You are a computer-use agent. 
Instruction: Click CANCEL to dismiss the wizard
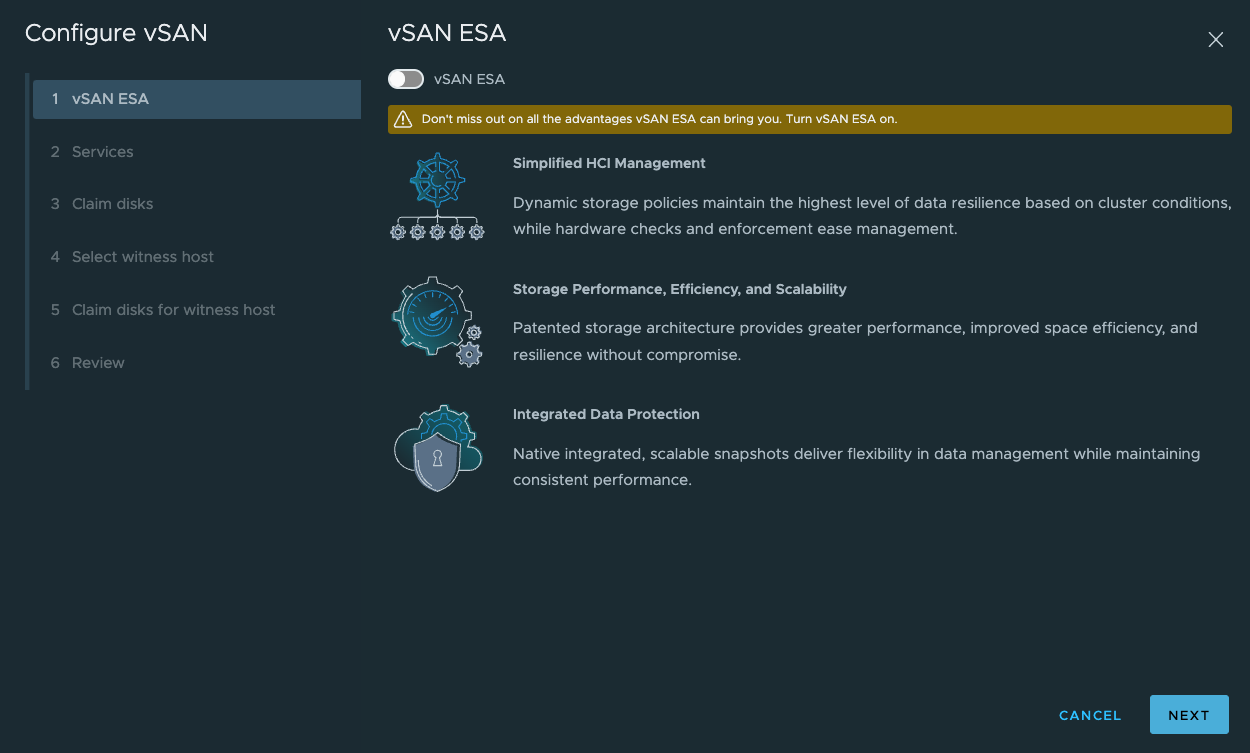pyautogui.click(x=1089, y=715)
